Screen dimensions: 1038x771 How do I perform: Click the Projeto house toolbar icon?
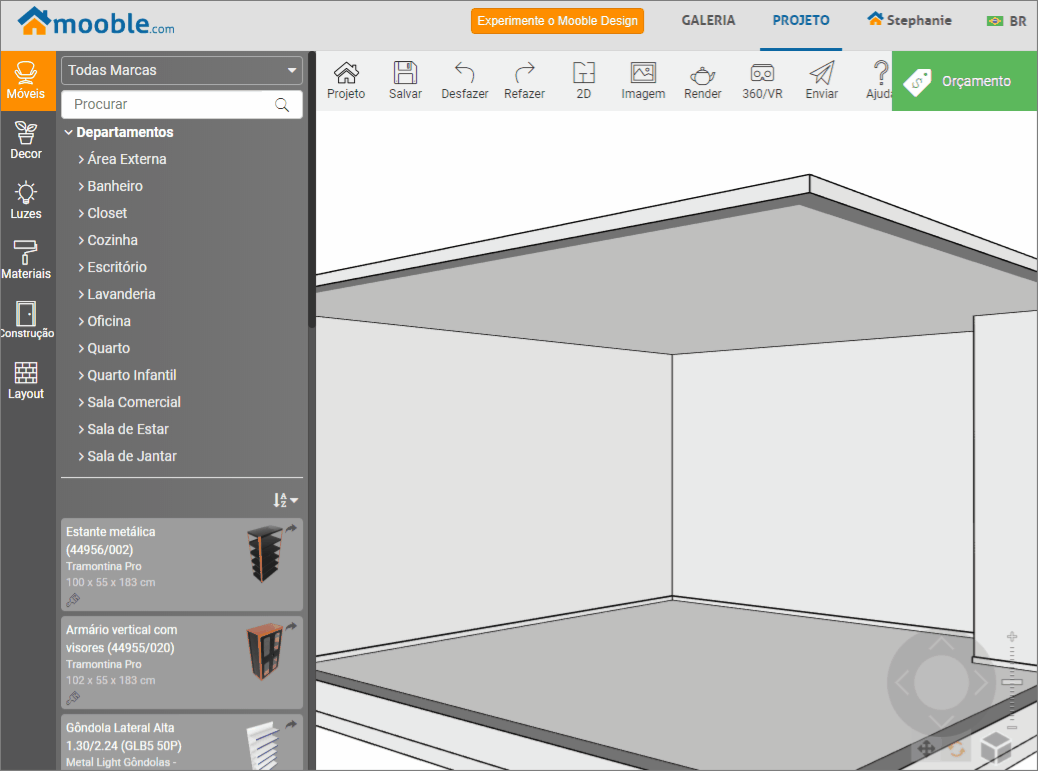(x=346, y=81)
